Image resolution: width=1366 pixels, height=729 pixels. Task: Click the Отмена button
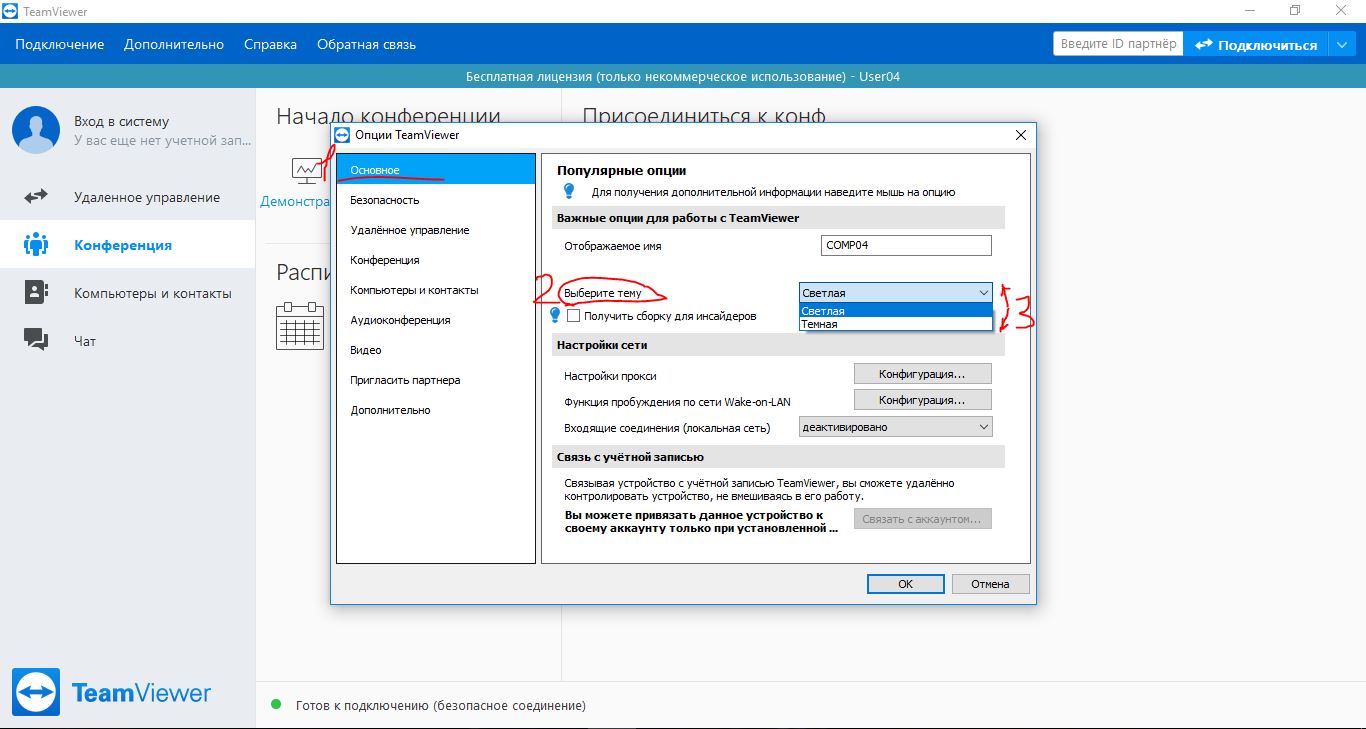coord(990,584)
